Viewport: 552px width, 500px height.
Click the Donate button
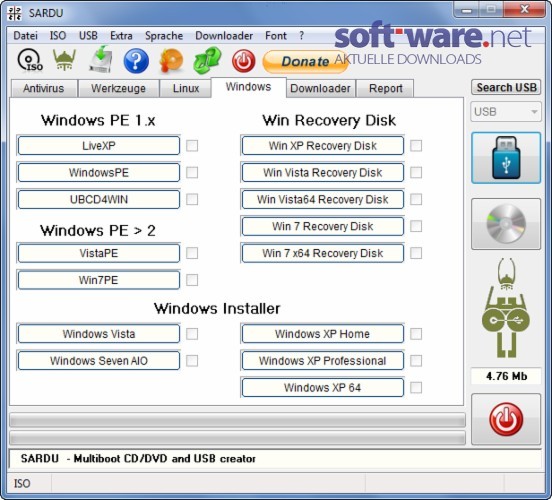[305, 62]
